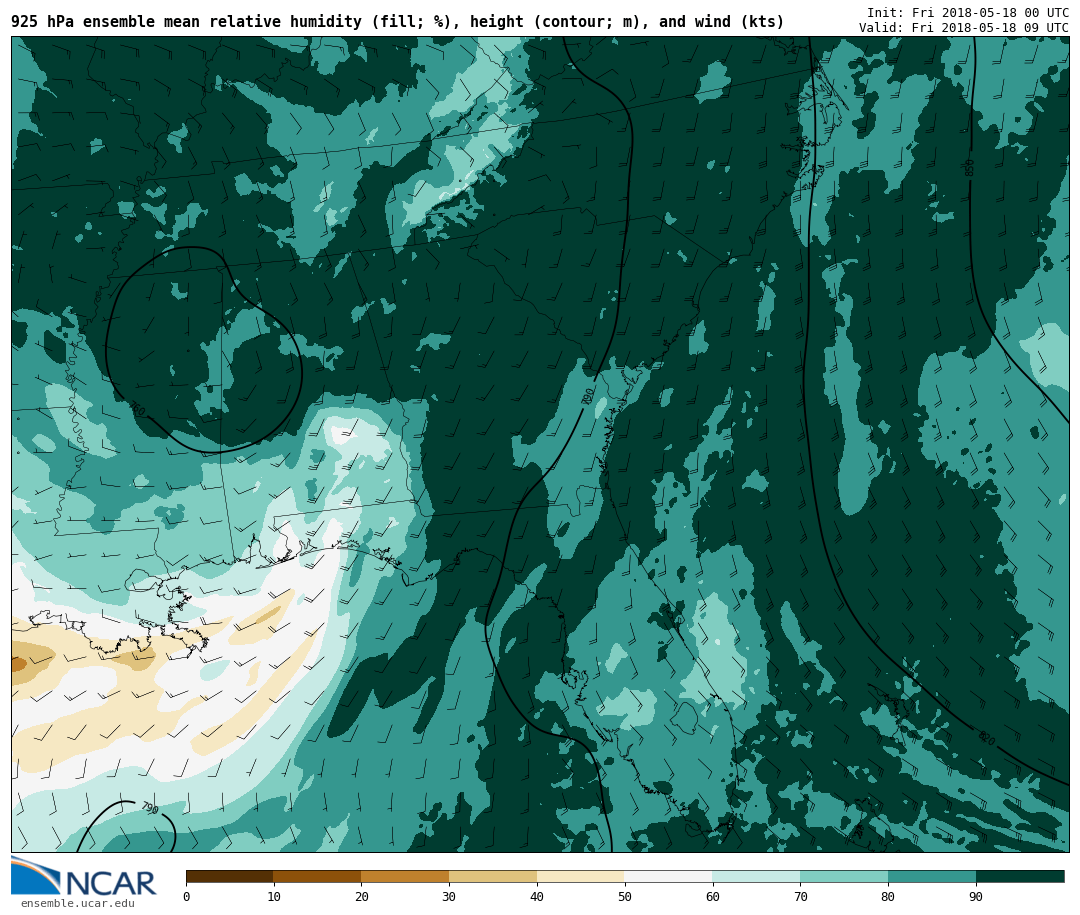The height and width of the screenshot is (915, 1080).
Task: Click the colorbar tick label 40
Action: tap(537, 896)
